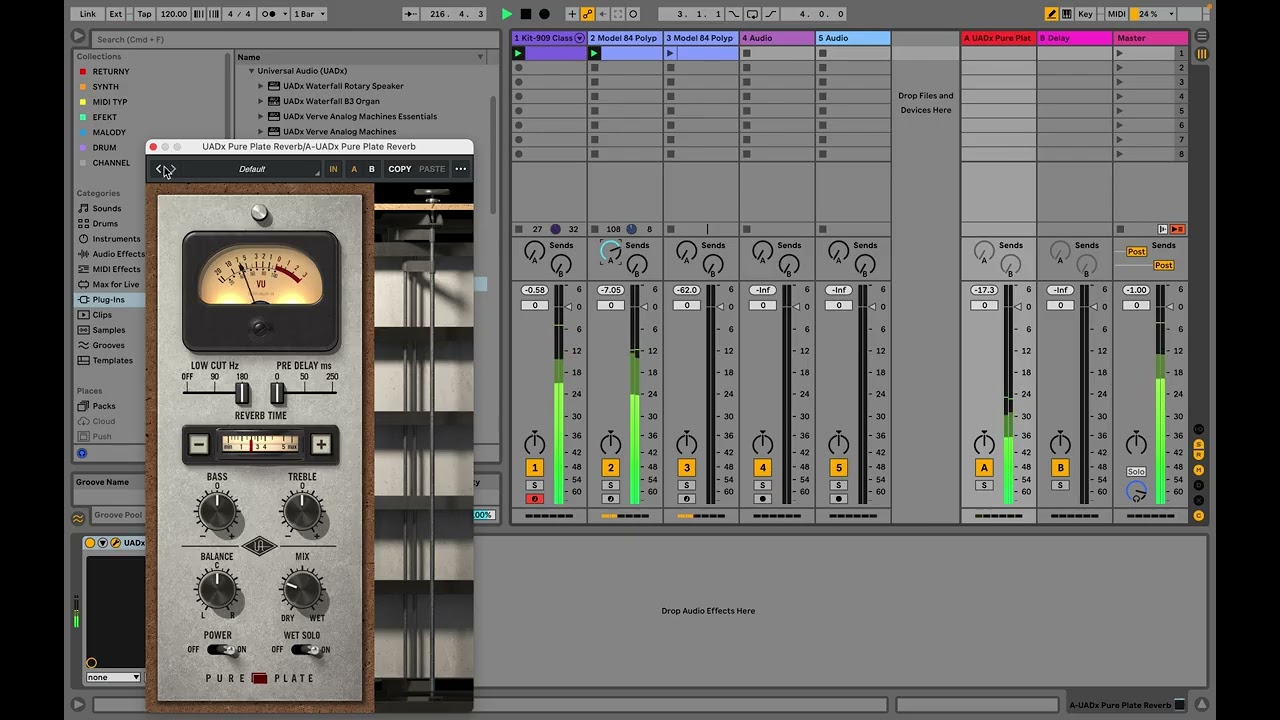Toggle the metronome button
The image size is (1280, 720).
point(268,14)
